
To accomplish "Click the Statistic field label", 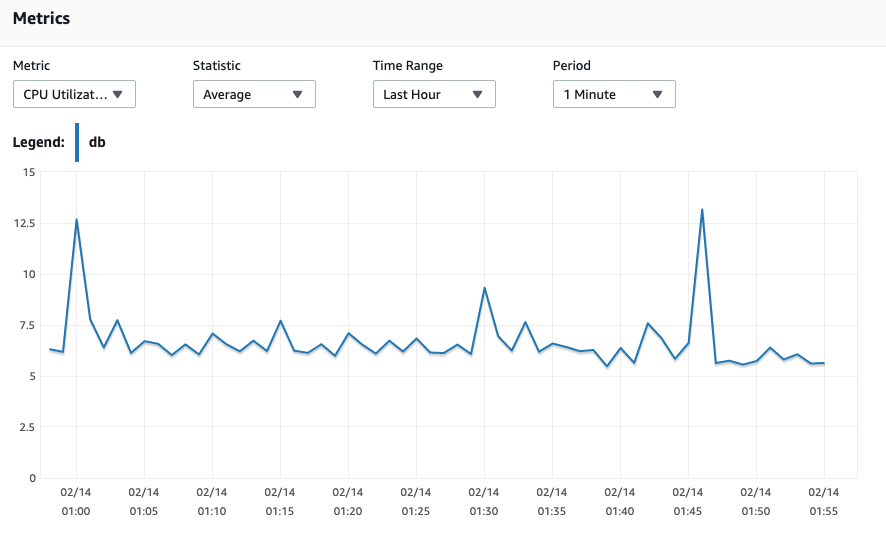I will coord(216,66).
